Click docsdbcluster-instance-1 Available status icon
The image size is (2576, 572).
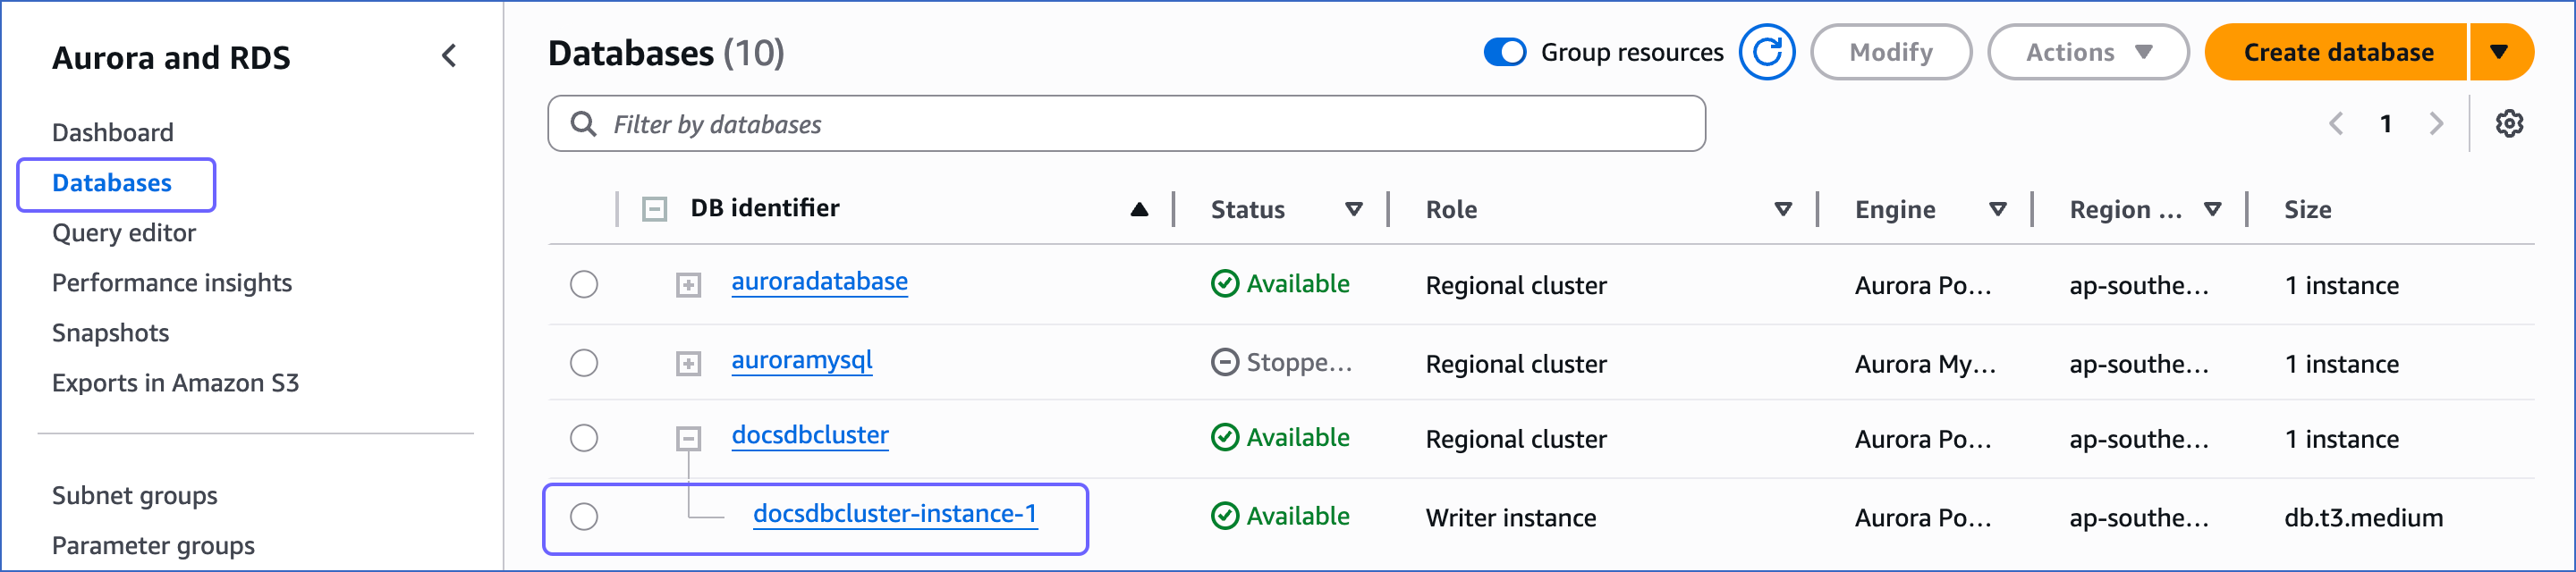1225,516
